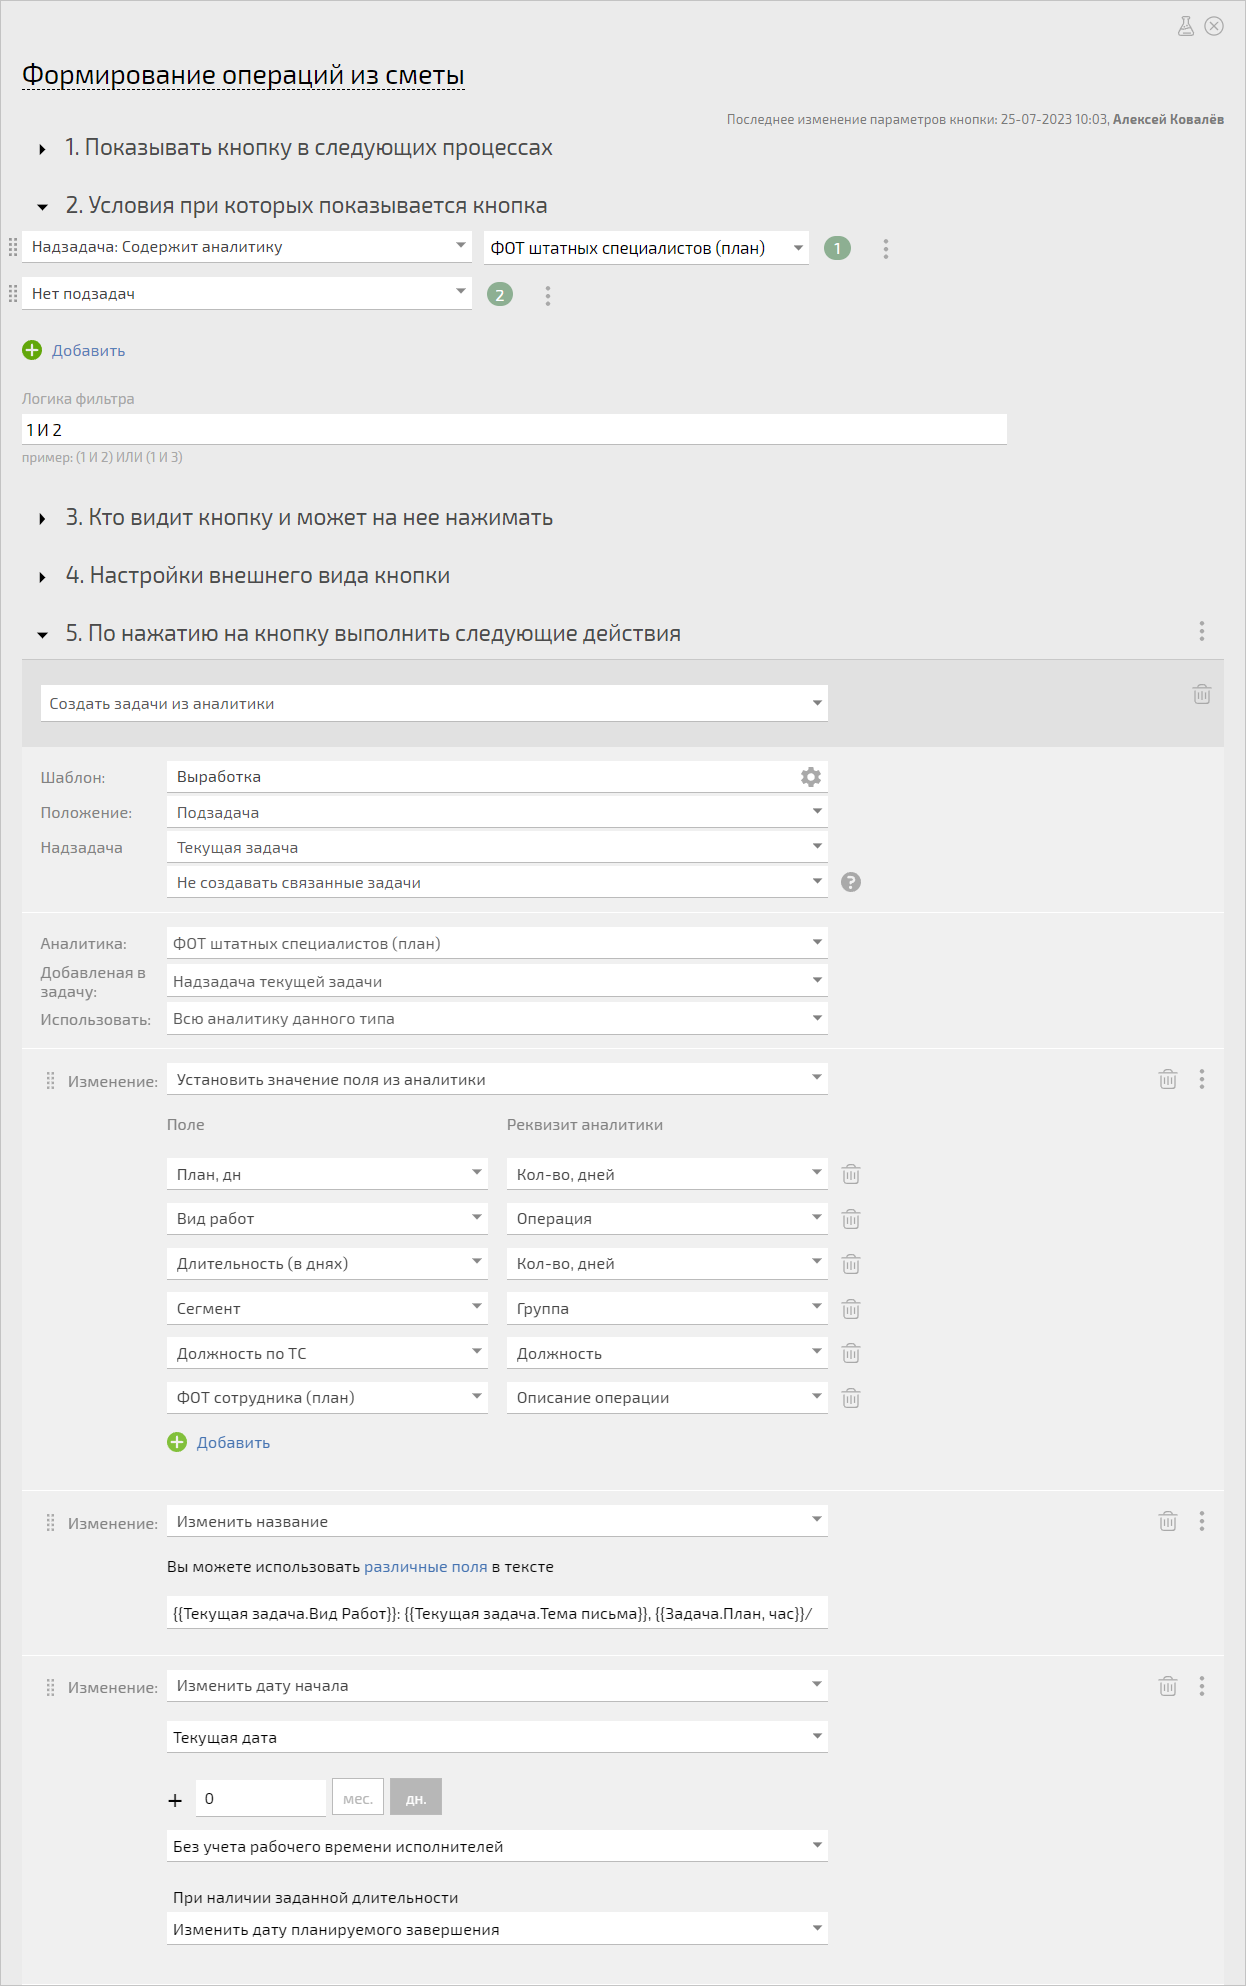The image size is (1246, 1986).
Task: Toggle the мес. unit button
Action: coord(358,1797)
